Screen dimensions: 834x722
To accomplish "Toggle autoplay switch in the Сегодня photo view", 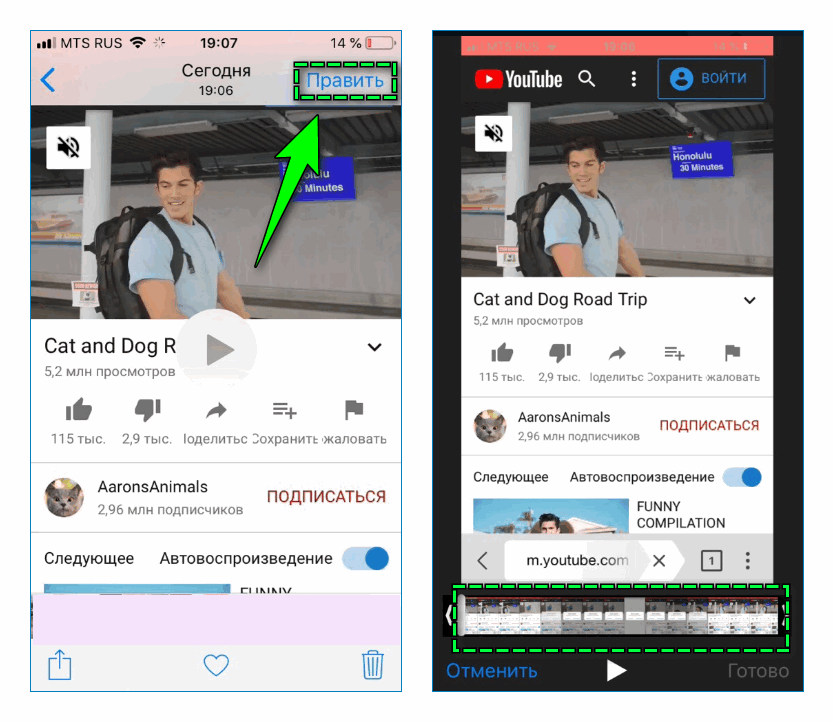I will [x=365, y=558].
